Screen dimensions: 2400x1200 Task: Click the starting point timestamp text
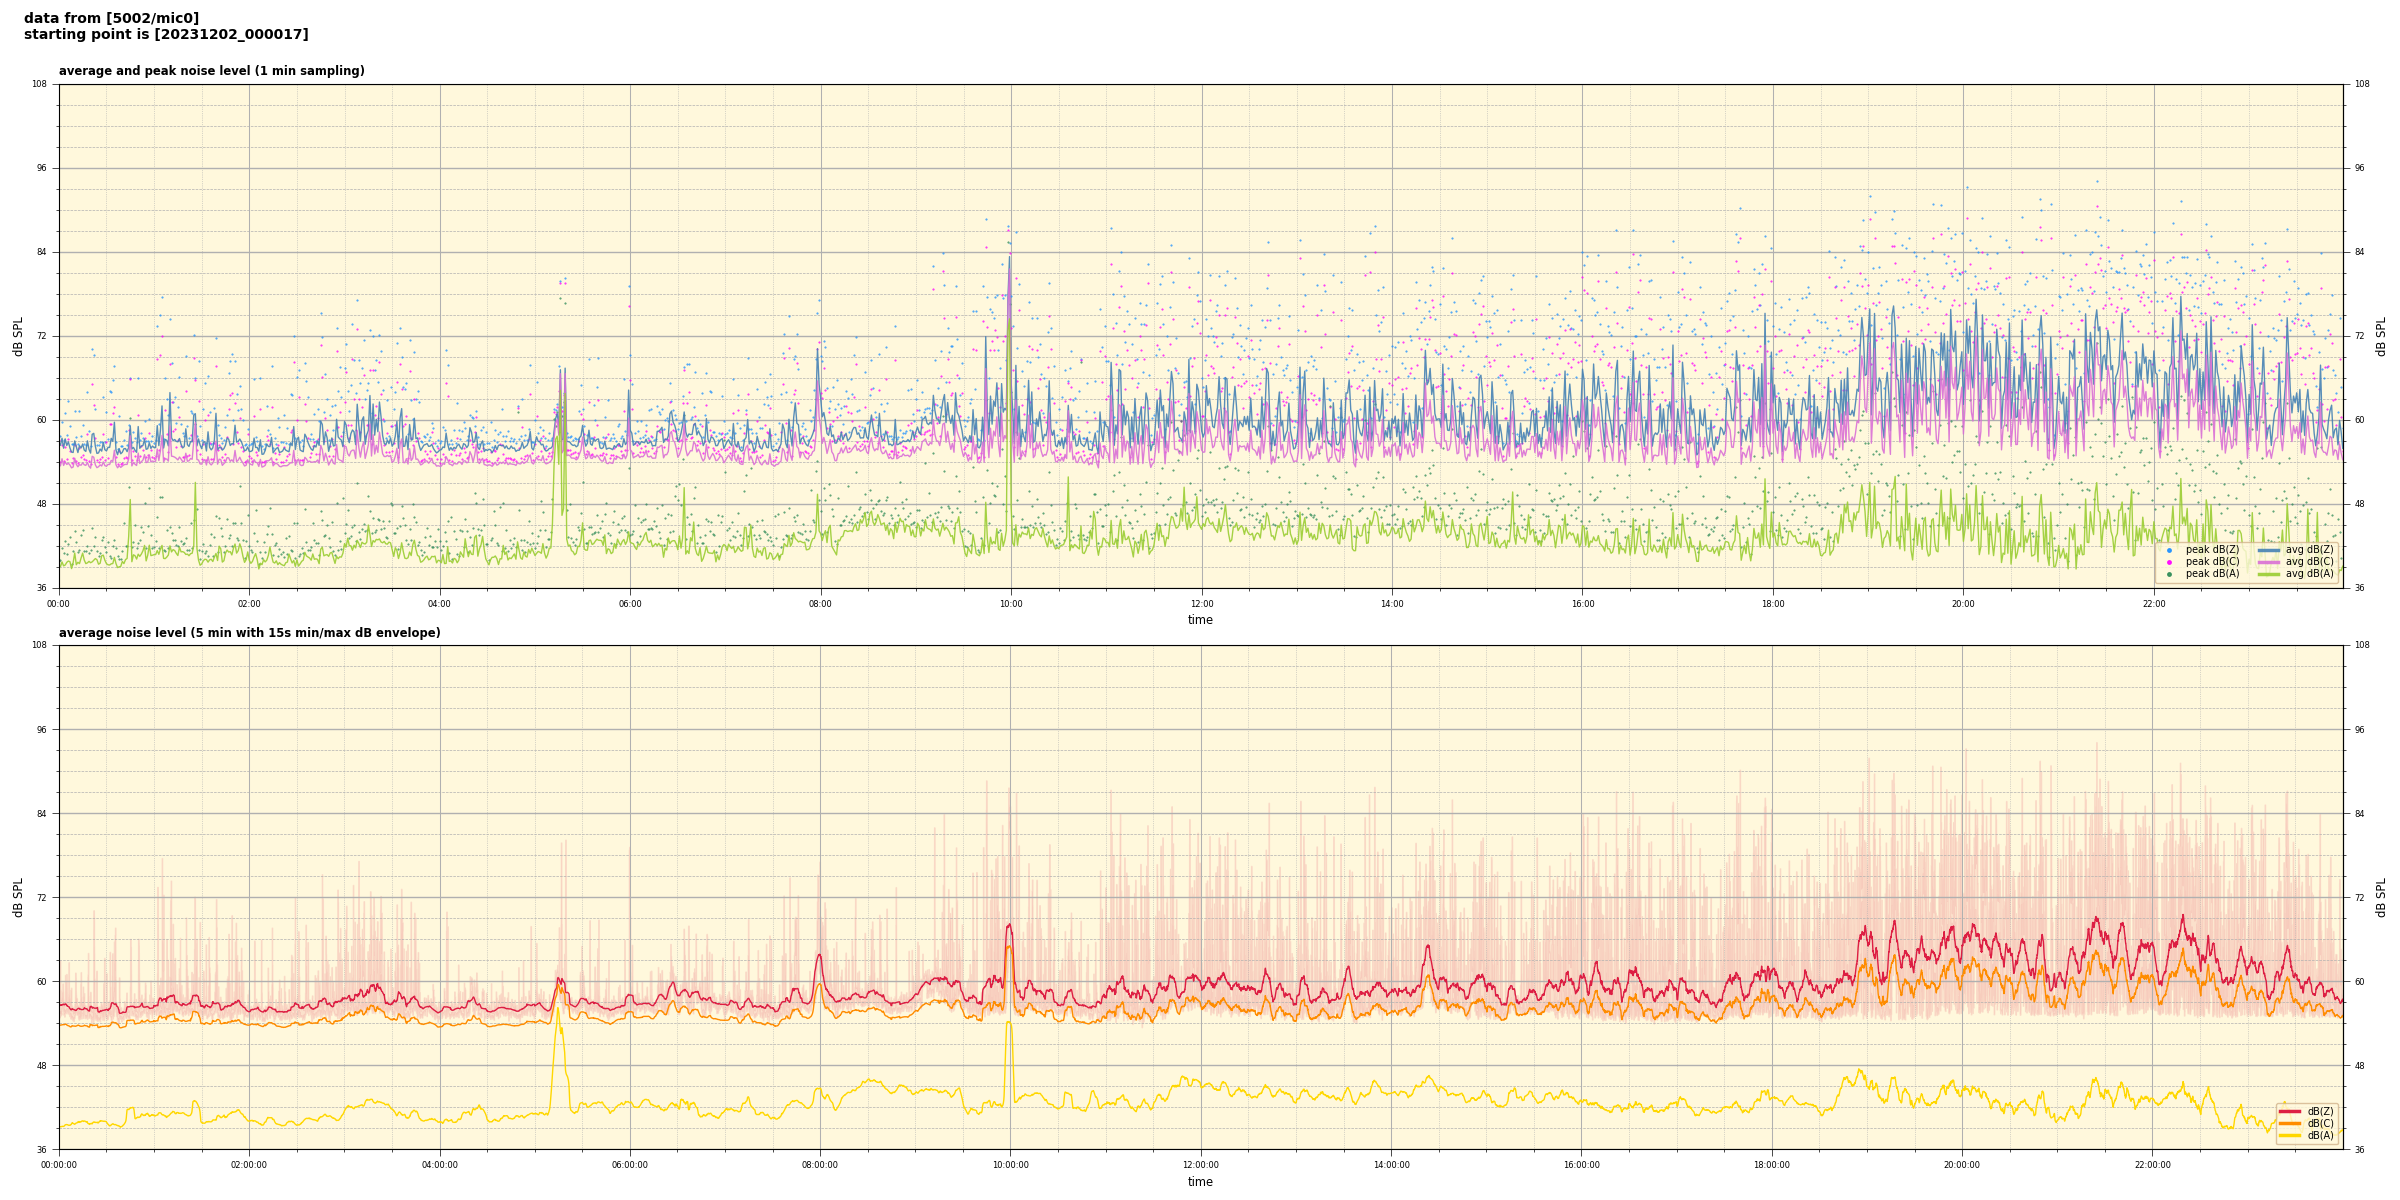166,35
